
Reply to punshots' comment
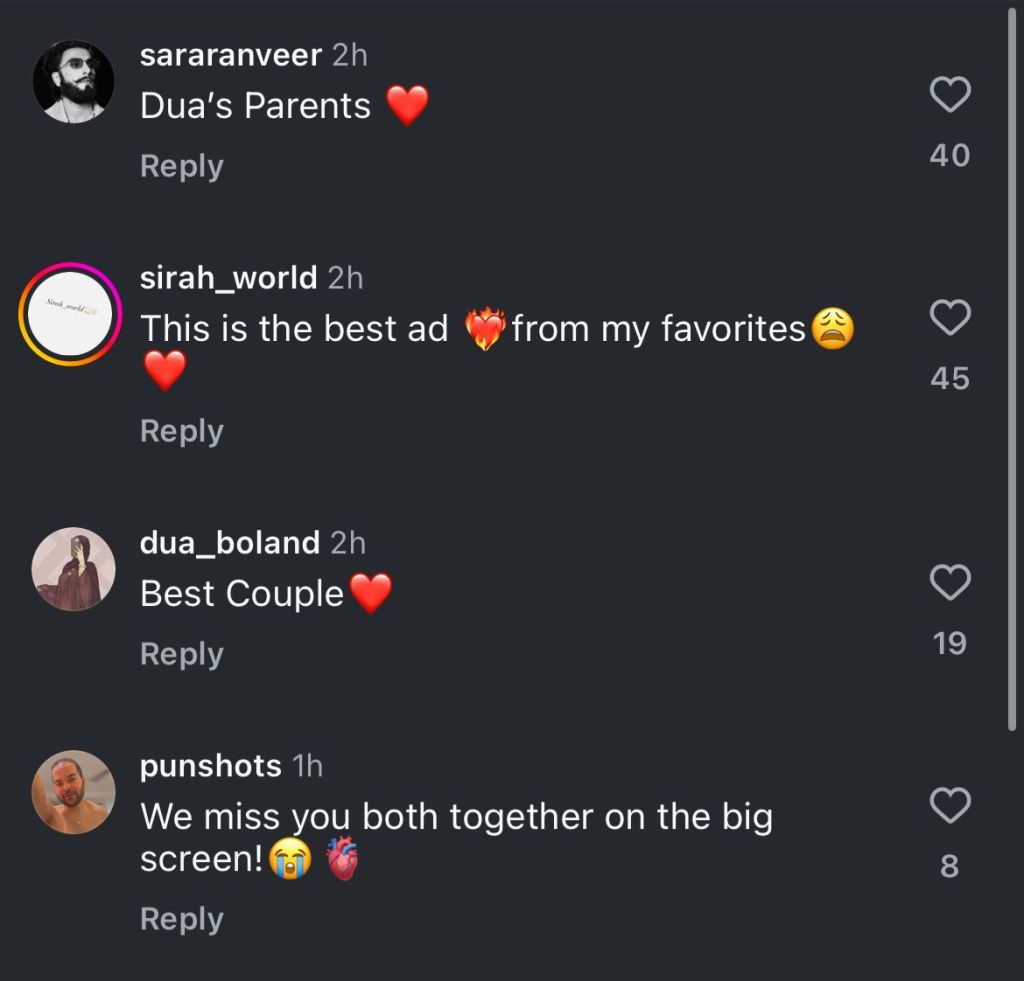click(x=182, y=919)
